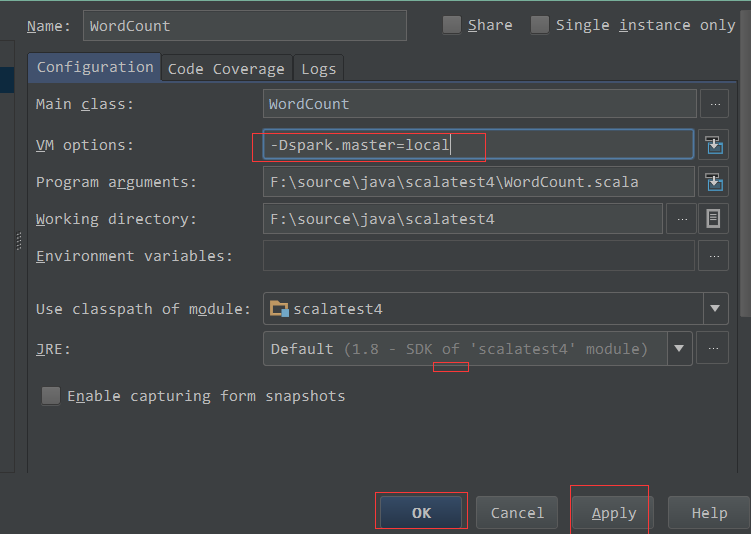Expand the VM options editor icon
Screen dimensions: 751x534
714,144
